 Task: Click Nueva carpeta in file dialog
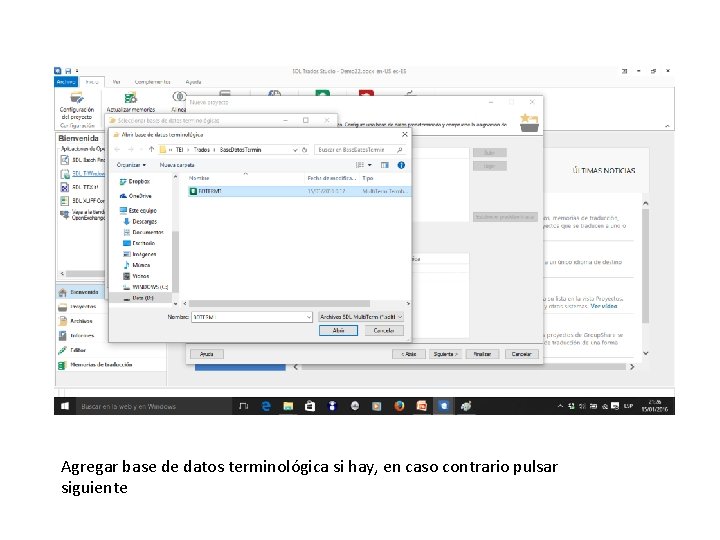coord(177,165)
